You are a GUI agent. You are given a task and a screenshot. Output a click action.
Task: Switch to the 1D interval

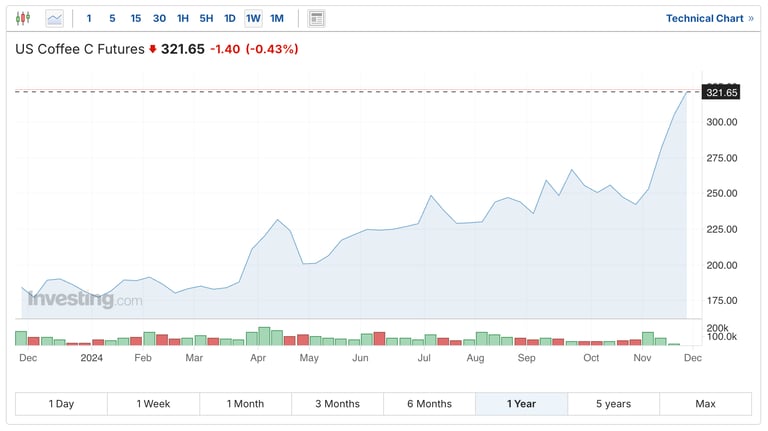(x=230, y=19)
